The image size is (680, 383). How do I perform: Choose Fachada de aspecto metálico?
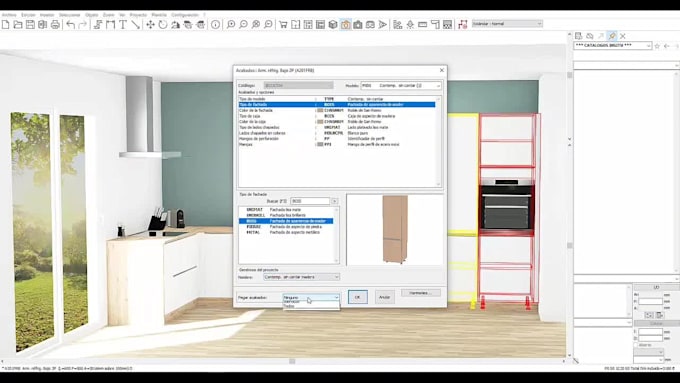286,232
